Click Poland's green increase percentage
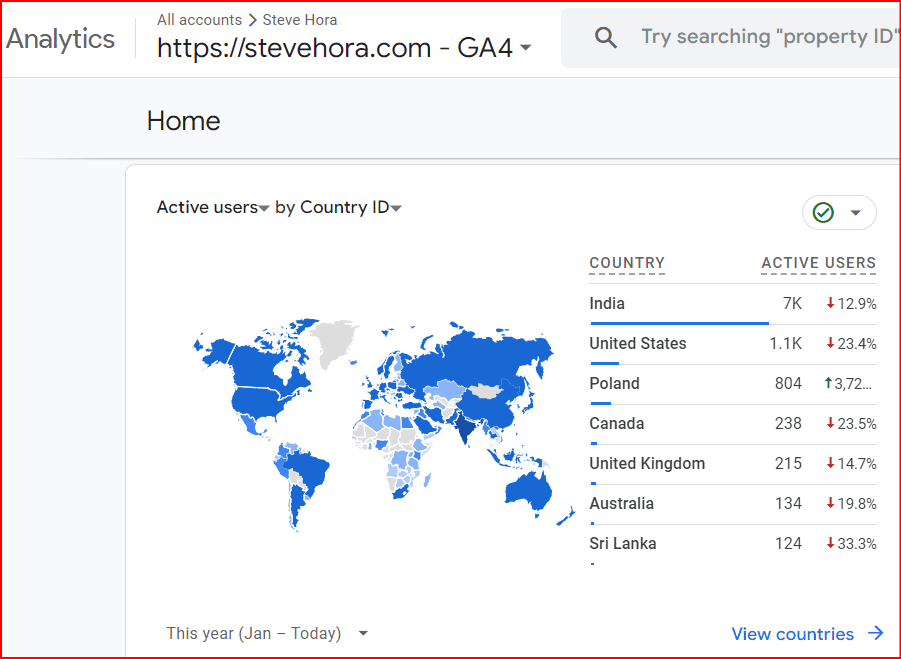 pyautogui.click(x=848, y=383)
